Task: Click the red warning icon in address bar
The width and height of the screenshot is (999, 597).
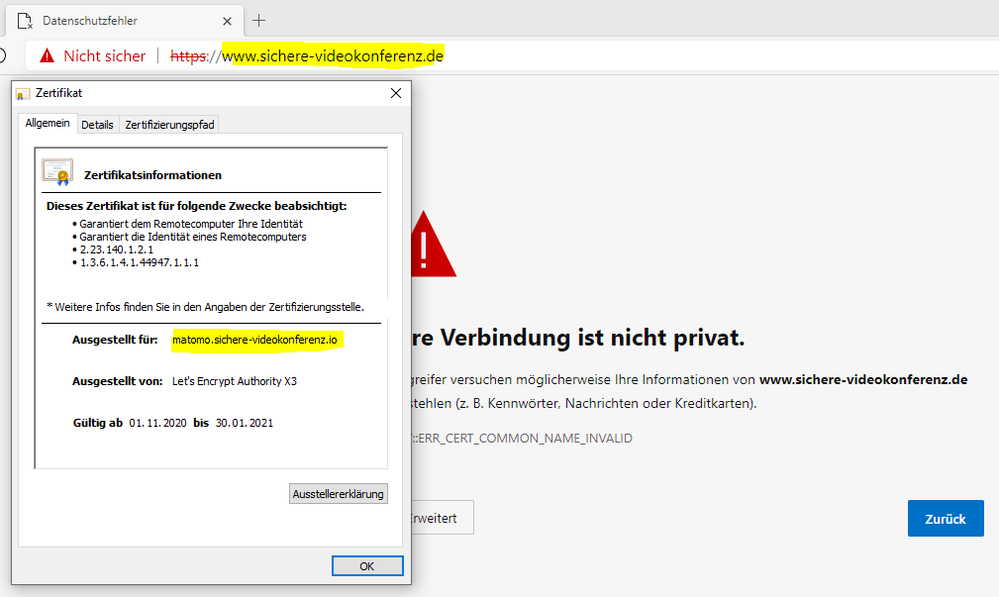Action: point(46,56)
